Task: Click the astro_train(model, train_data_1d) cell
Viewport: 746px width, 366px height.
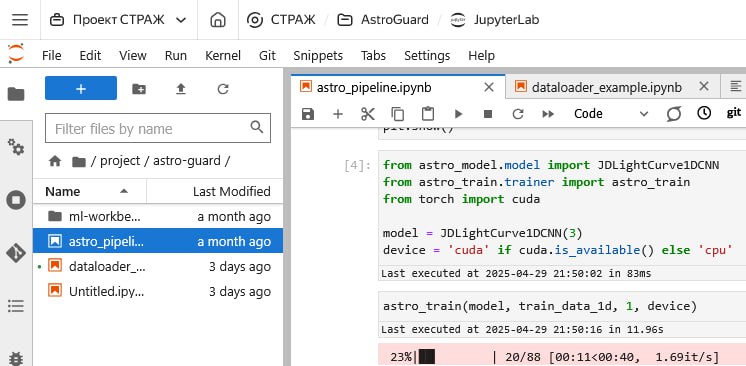Action: [562, 306]
